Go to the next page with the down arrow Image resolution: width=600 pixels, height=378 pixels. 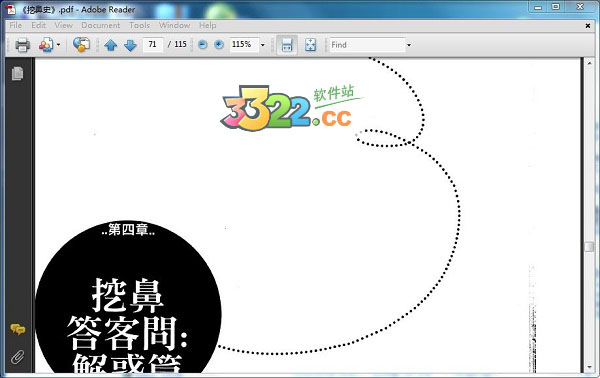tap(130, 45)
